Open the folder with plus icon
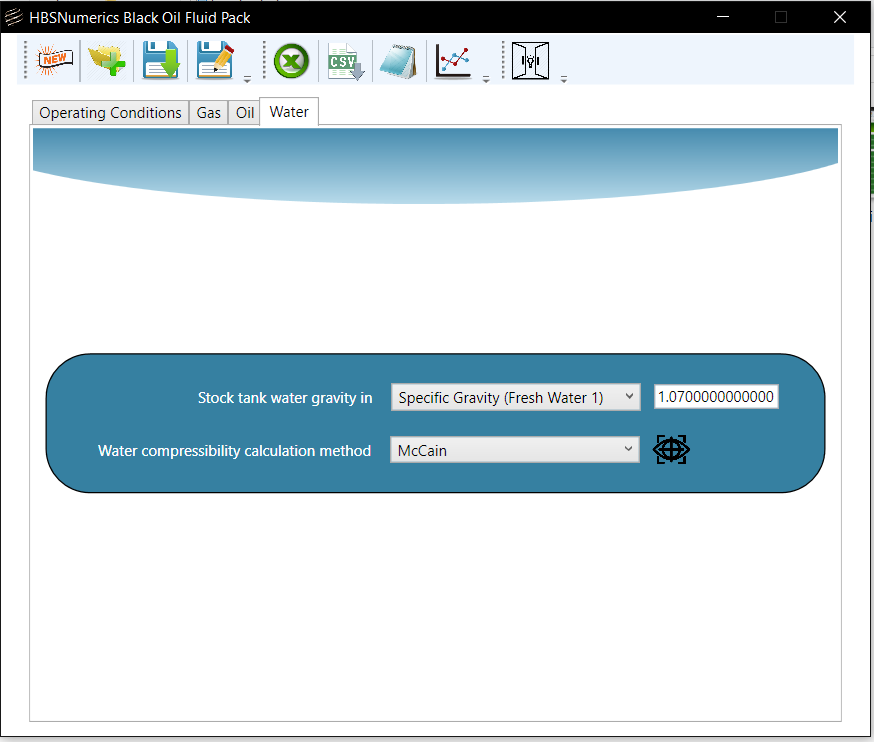Image resolution: width=874 pixels, height=742 pixels. coord(106,61)
